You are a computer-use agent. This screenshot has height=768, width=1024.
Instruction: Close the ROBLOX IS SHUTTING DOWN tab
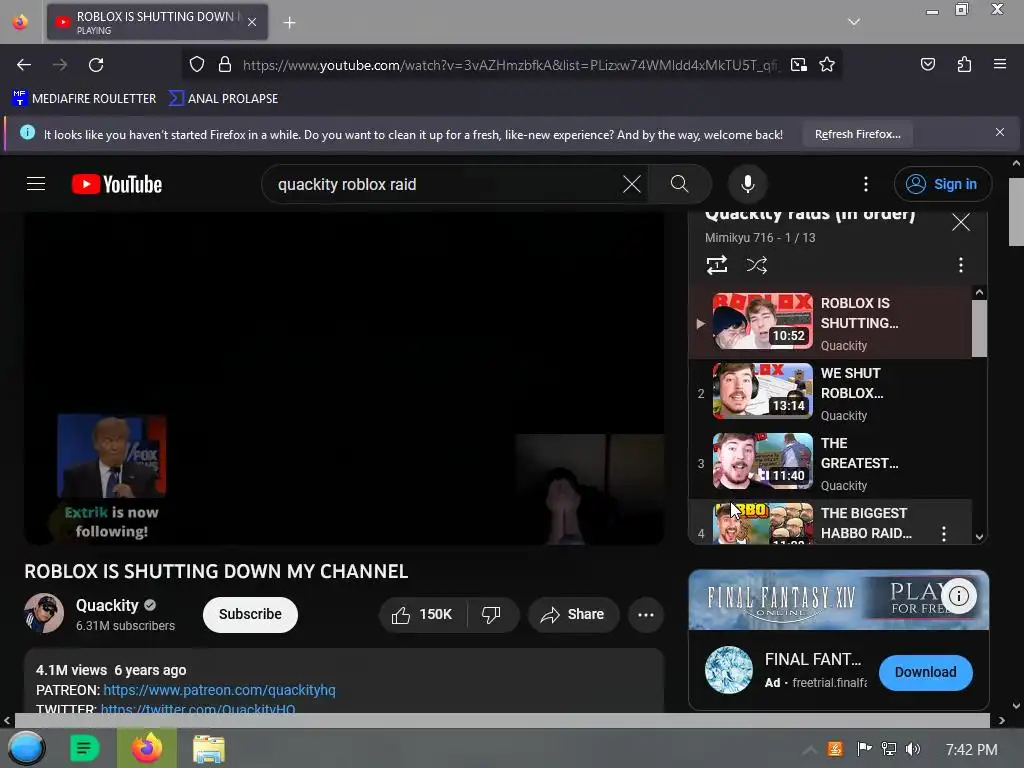coord(252,22)
